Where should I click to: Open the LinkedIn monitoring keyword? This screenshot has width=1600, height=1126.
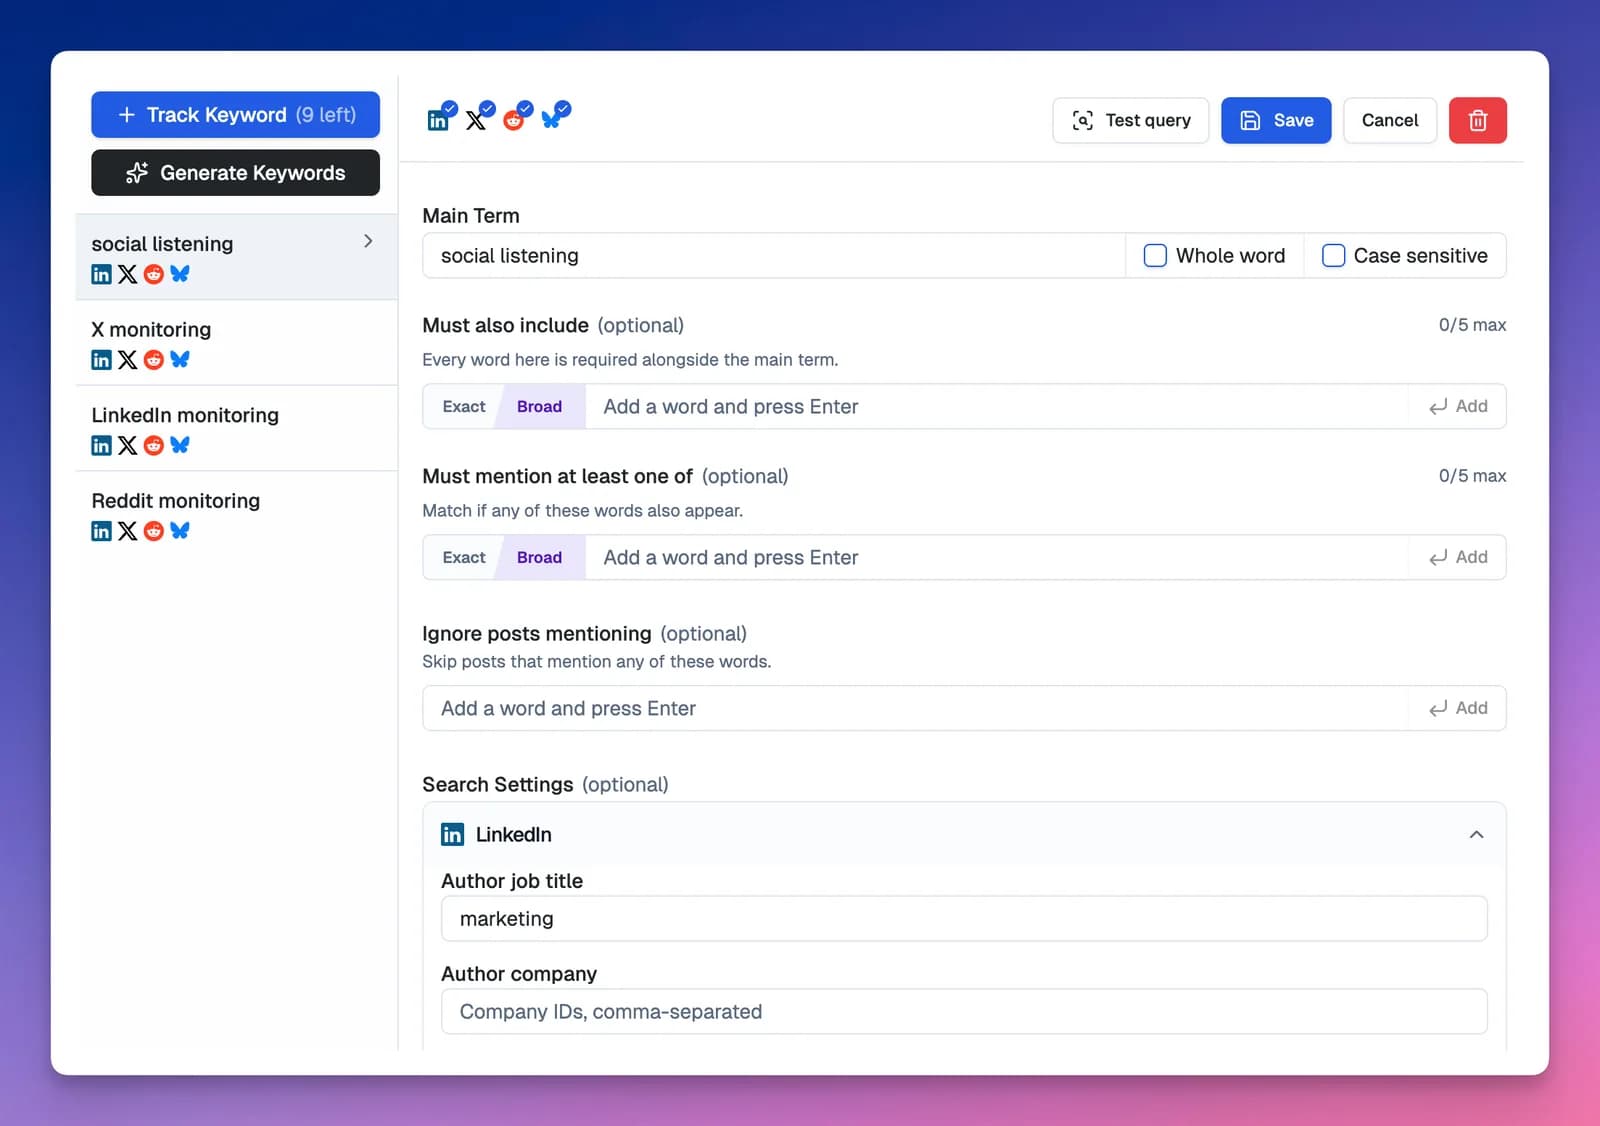point(236,428)
